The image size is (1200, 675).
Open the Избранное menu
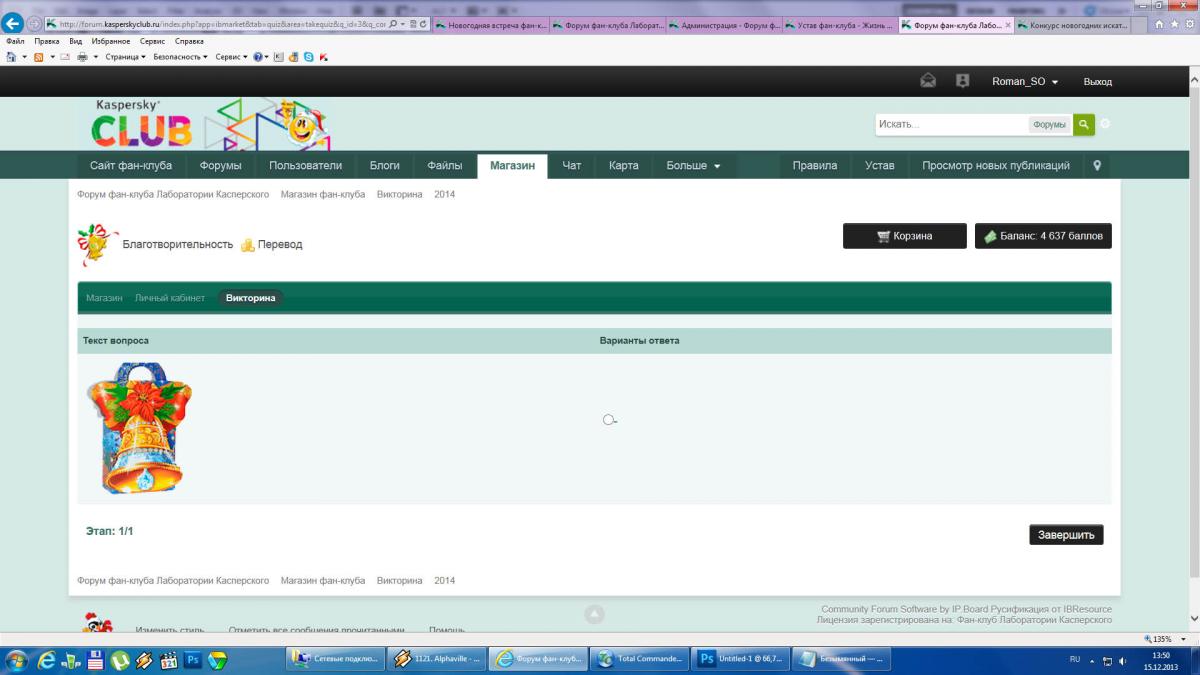113,42
